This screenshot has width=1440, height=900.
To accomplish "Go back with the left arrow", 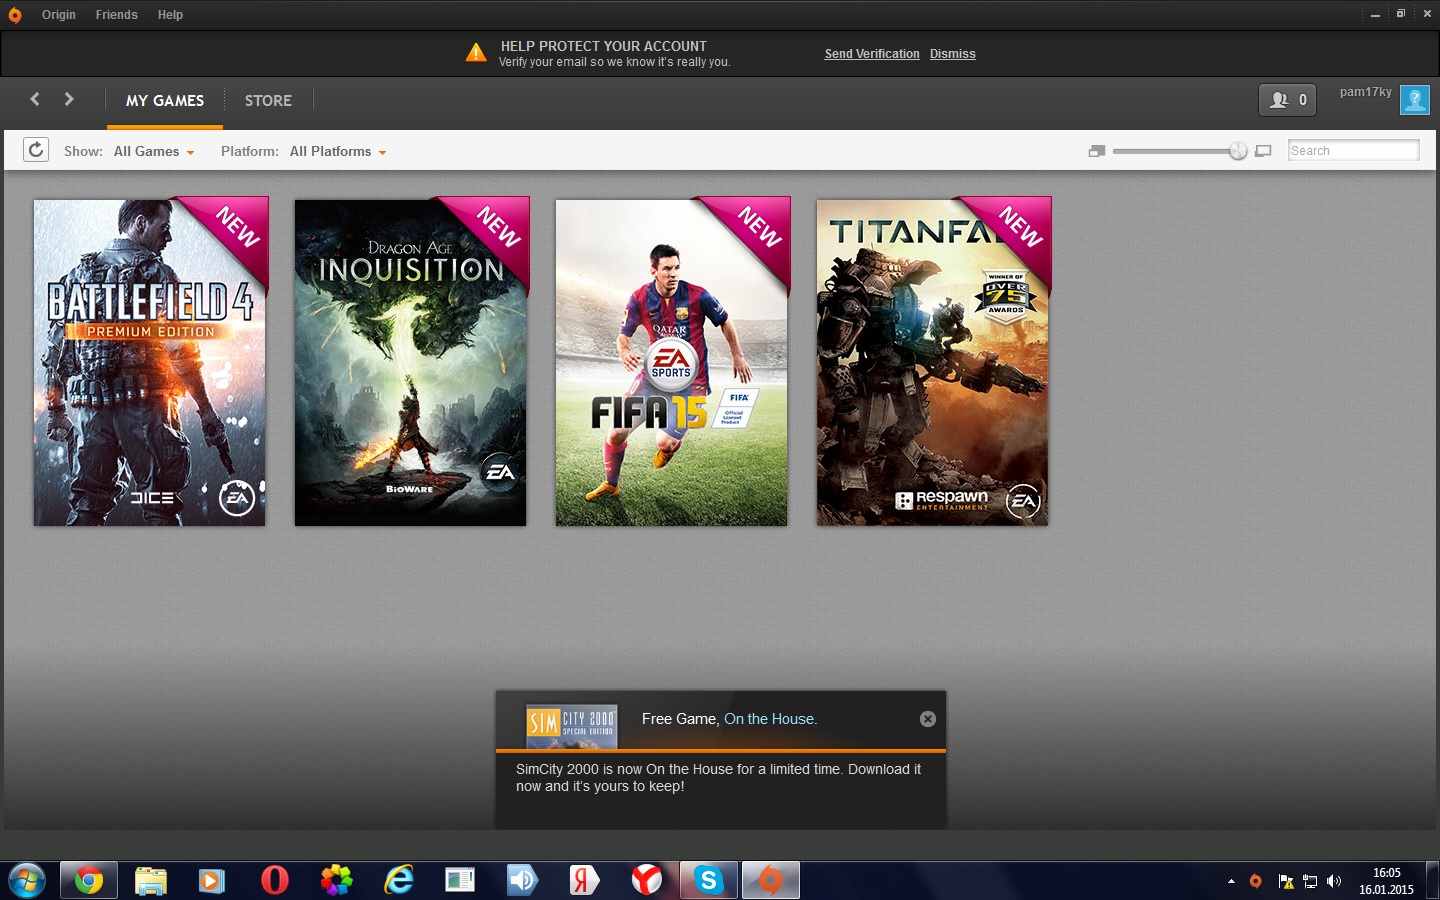I will 35,99.
